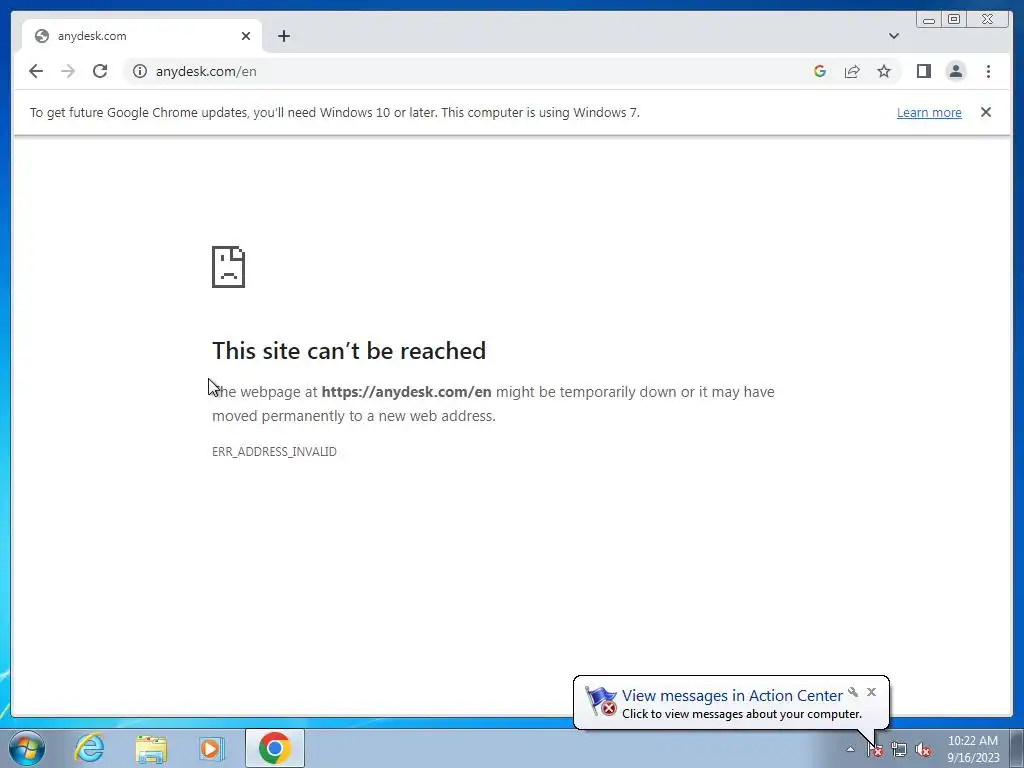
Task: View site information icon in address bar
Action: [140, 71]
